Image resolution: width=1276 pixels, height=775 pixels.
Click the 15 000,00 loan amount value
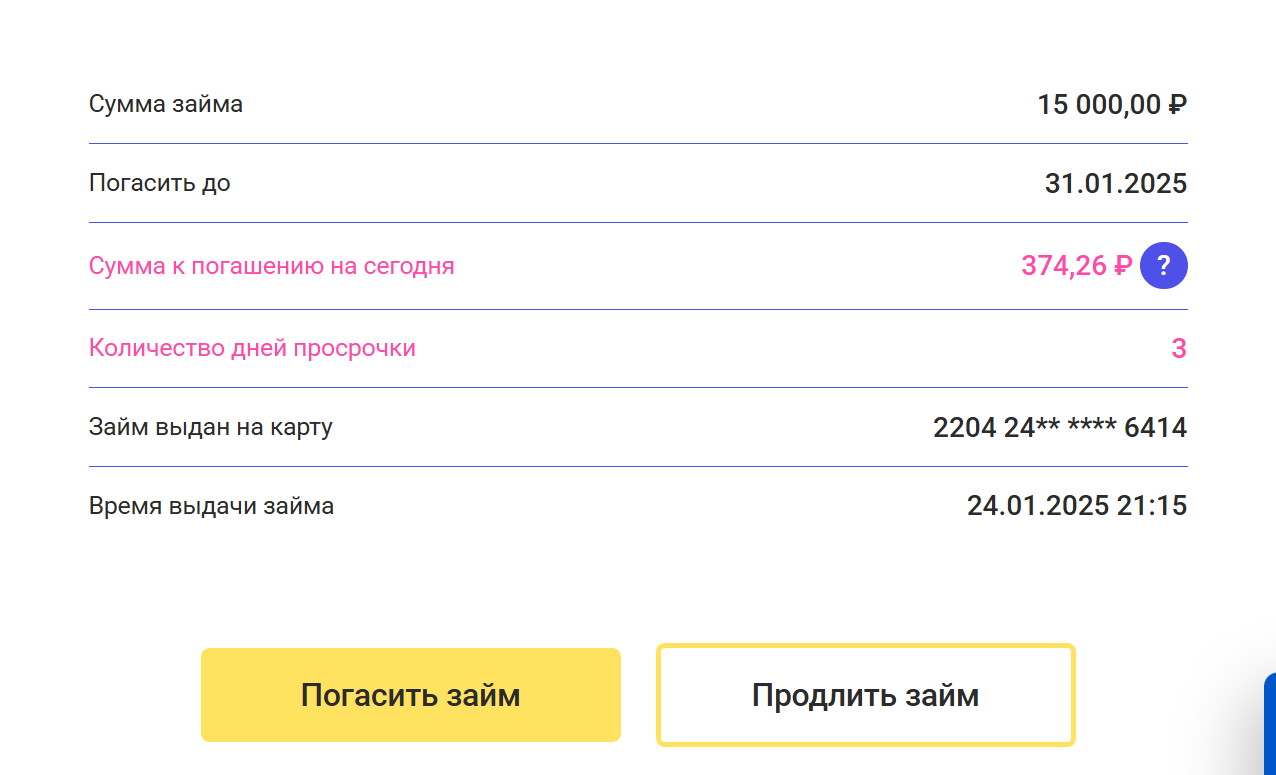coord(1099,104)
